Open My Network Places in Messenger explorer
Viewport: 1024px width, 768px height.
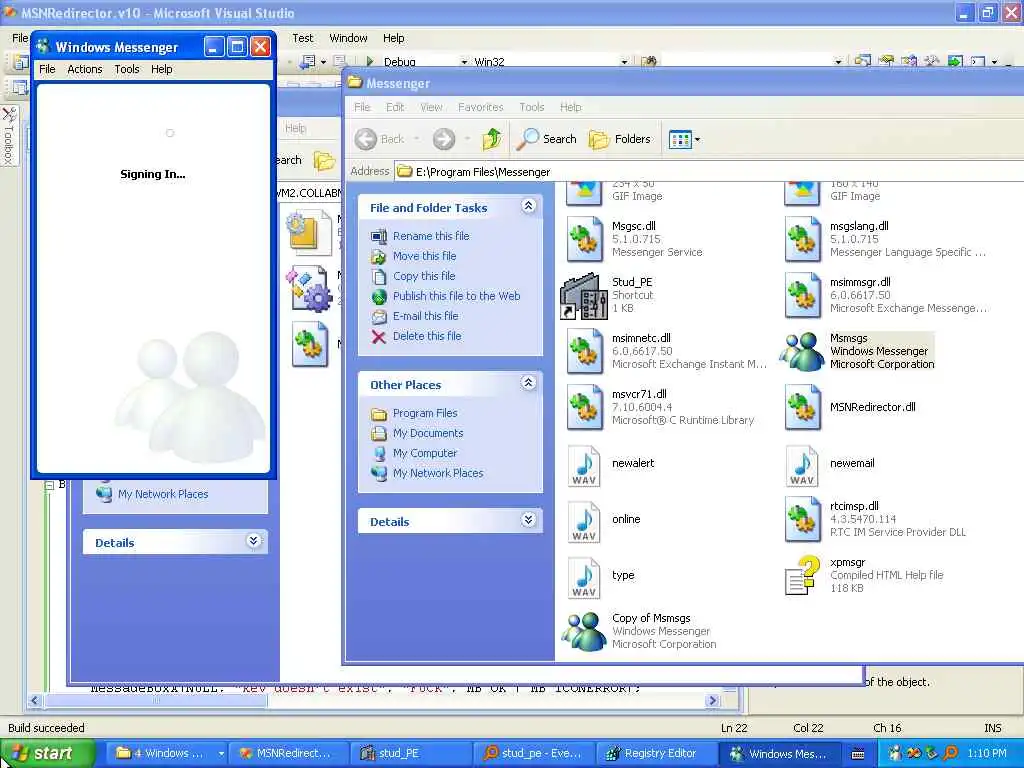point(438,473)
